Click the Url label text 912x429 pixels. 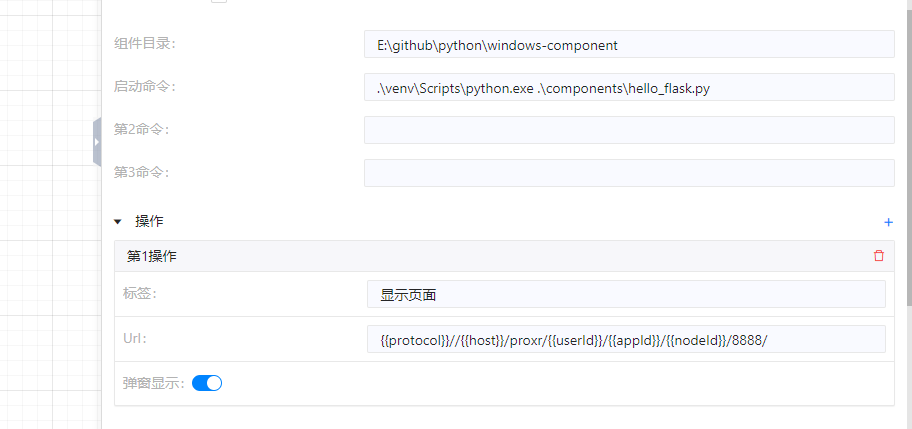click(x=135, y=338)
